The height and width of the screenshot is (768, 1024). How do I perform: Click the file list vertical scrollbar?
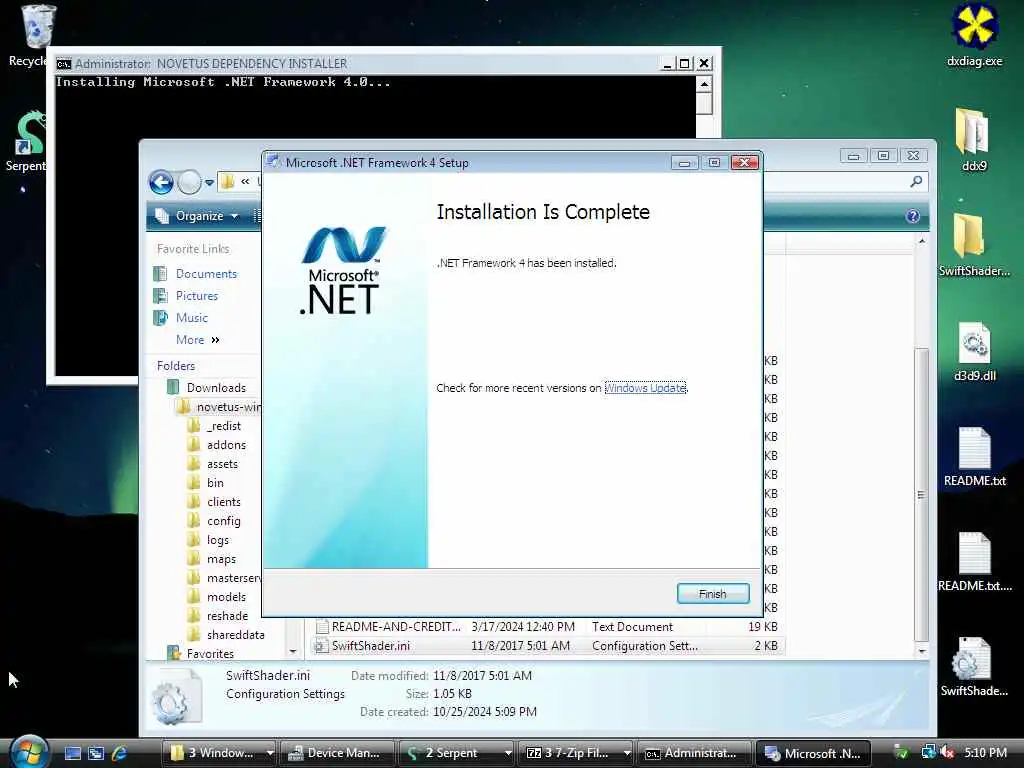[x=921, y=494]
